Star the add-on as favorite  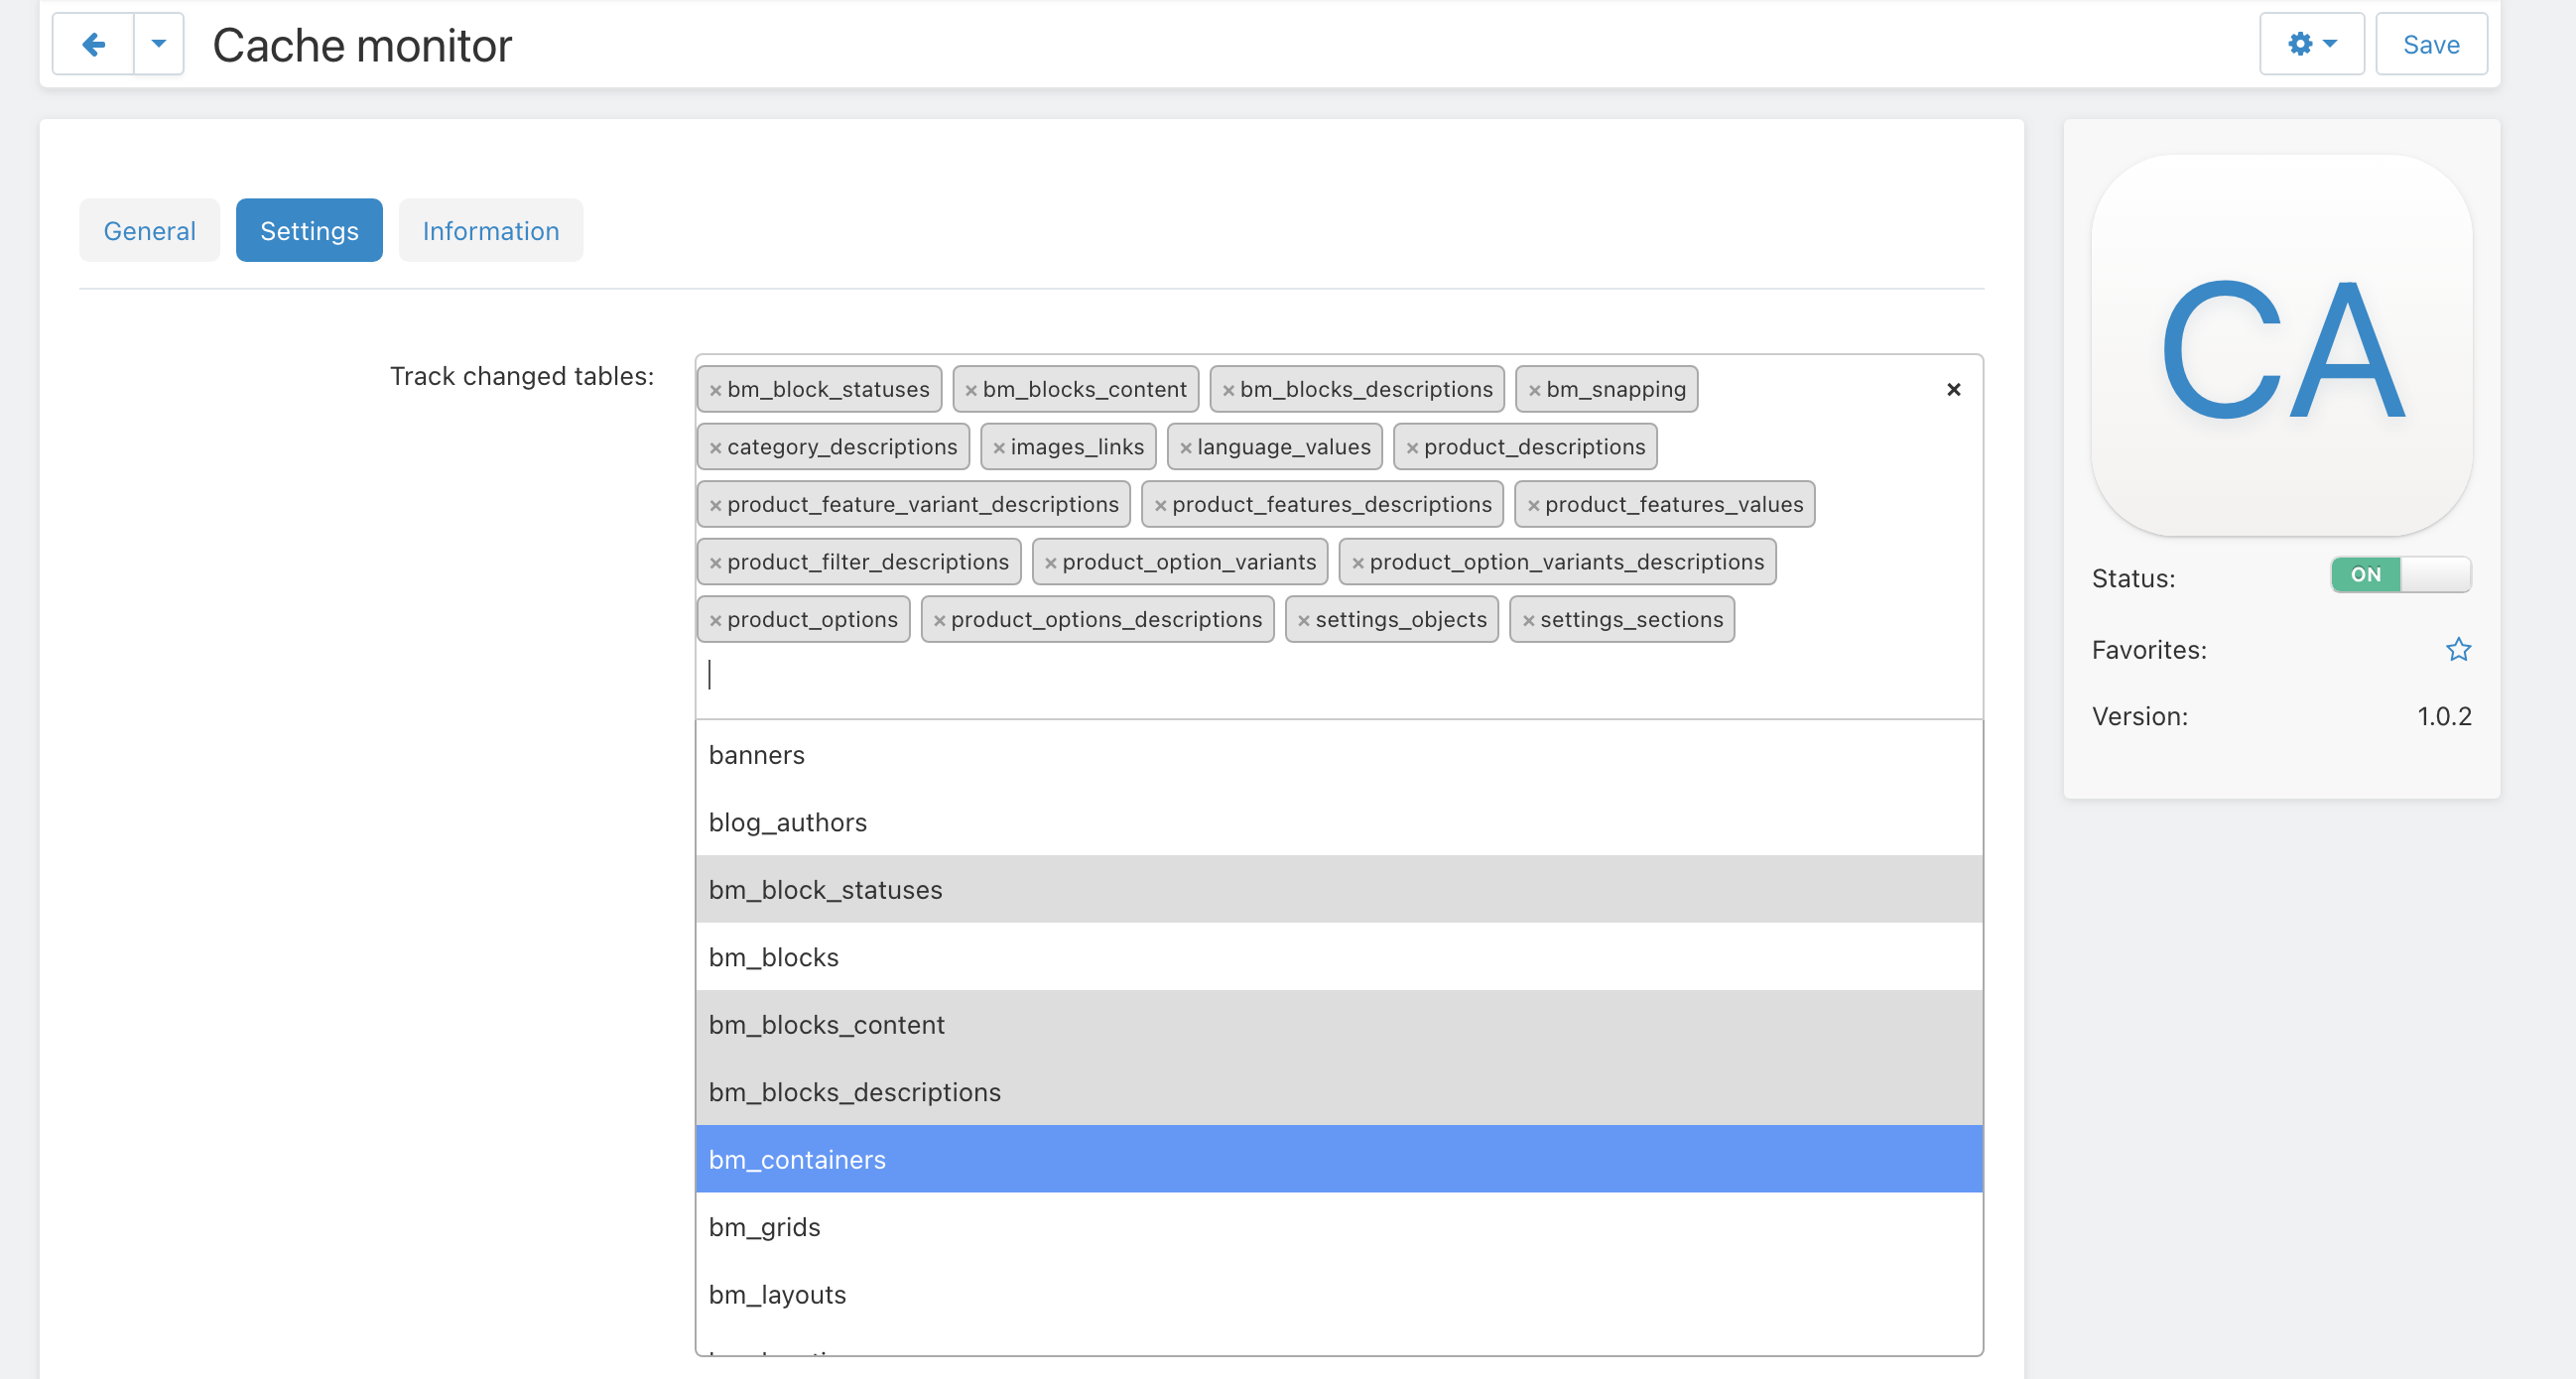[x=2459, y=649]
